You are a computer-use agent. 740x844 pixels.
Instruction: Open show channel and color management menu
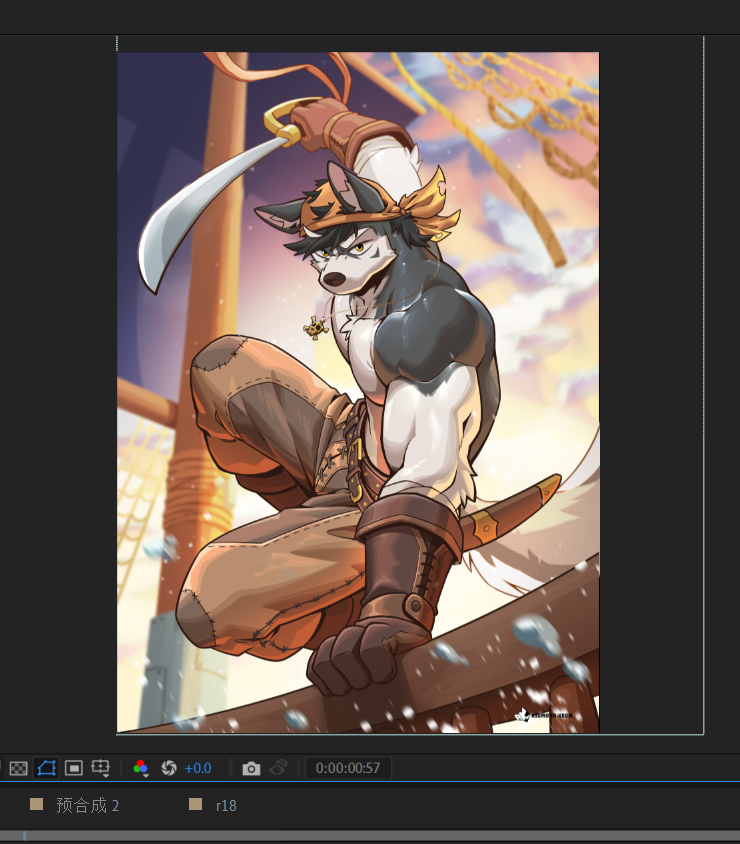click(141, 768)
